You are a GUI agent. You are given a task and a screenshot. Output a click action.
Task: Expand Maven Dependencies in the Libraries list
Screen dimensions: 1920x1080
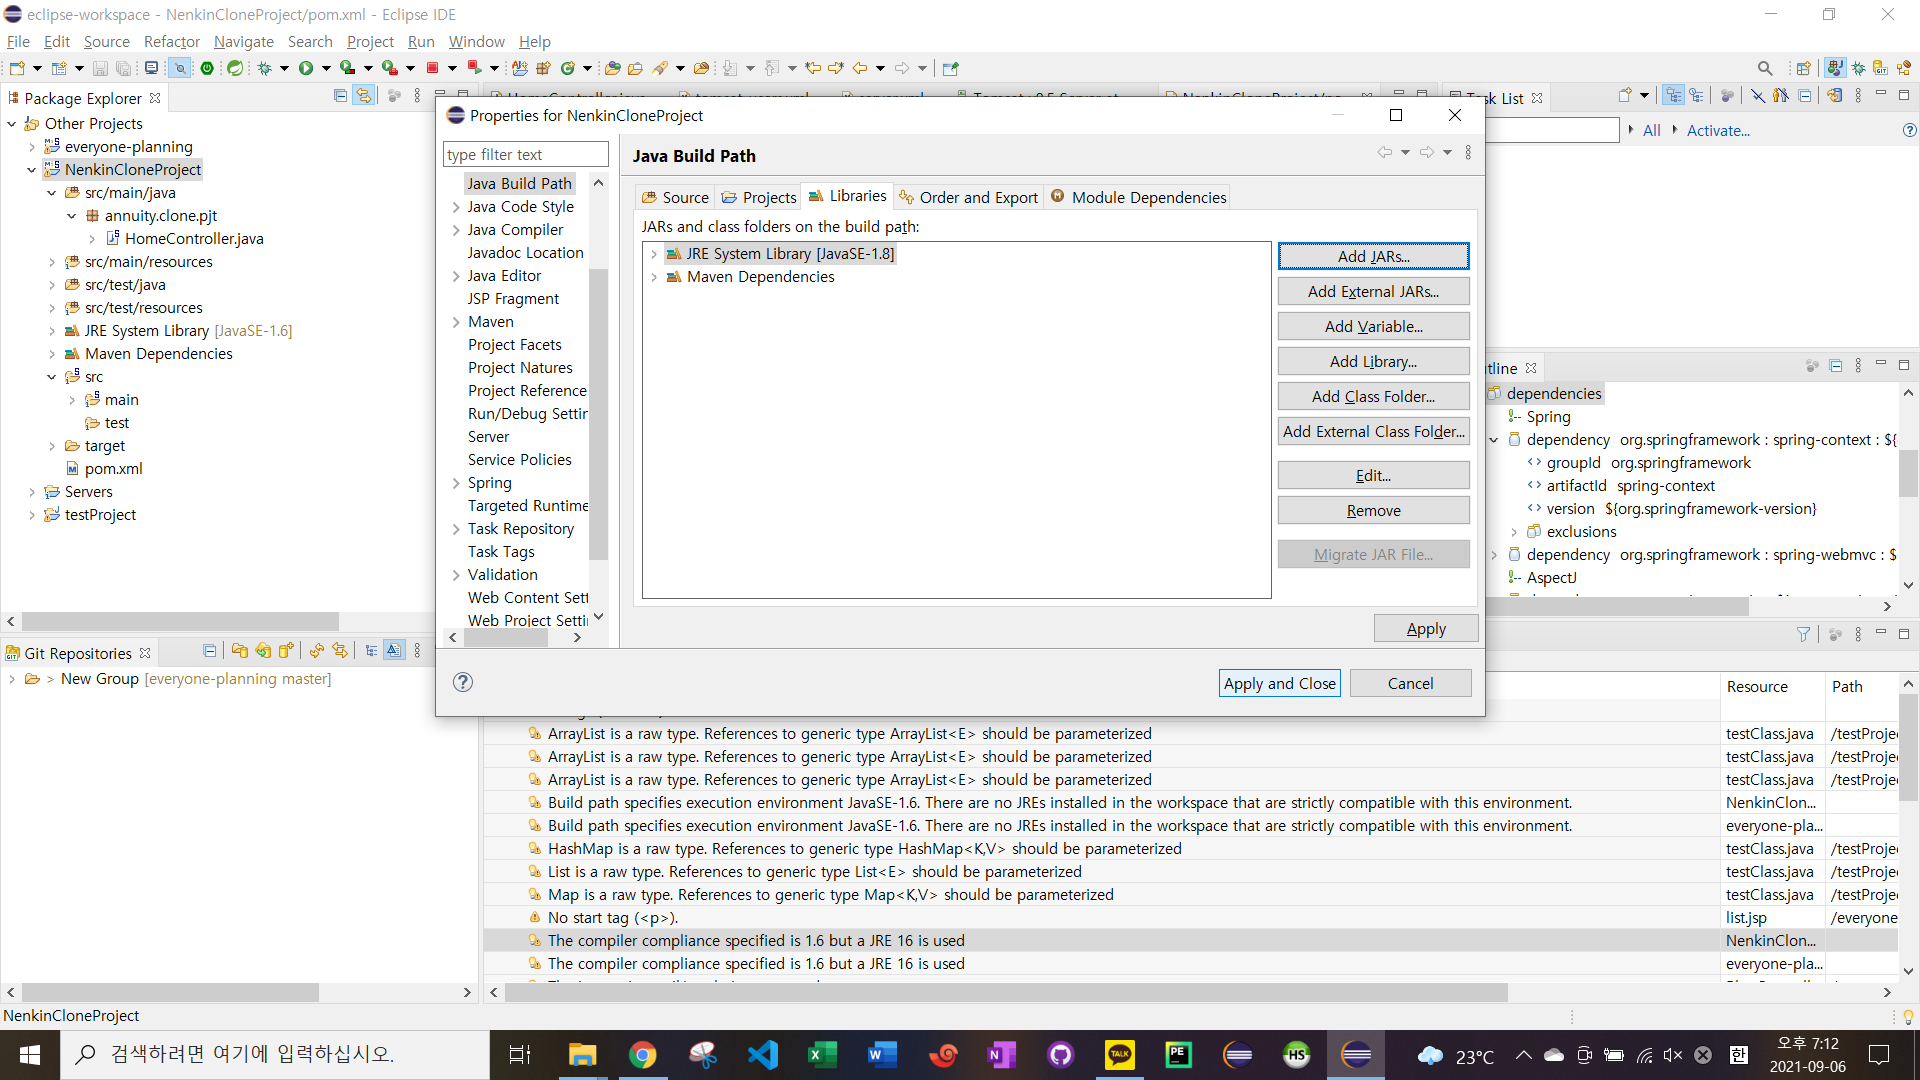click(654, 277)
